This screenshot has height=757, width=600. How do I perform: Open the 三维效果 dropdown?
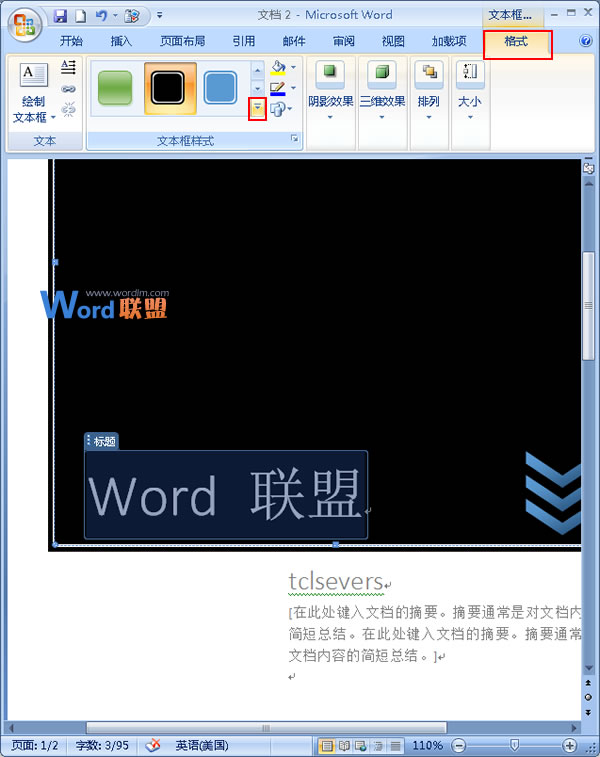tap(382, 89)
